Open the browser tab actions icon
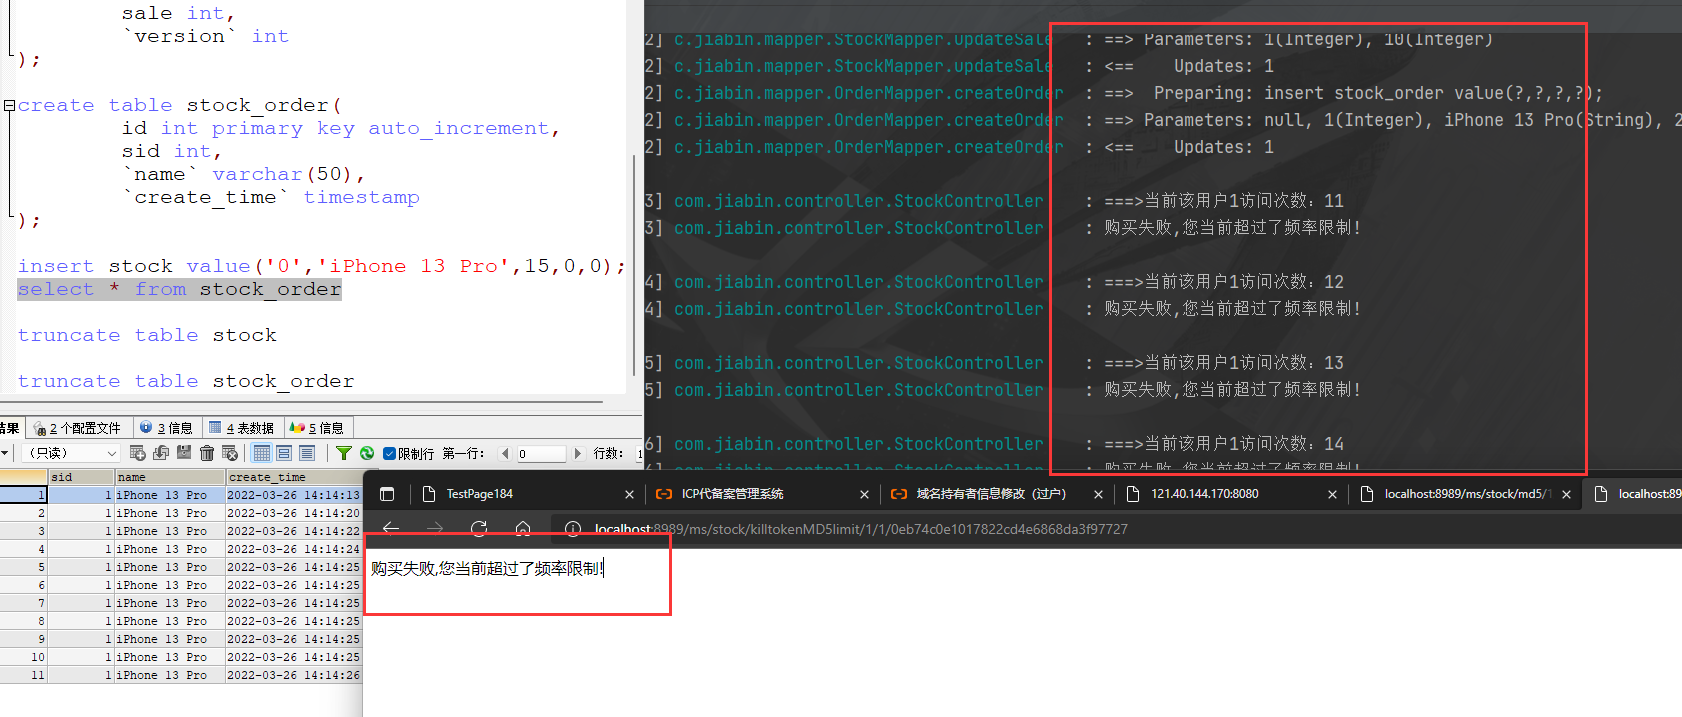The image size is (1682, 717). pos(387,494)
